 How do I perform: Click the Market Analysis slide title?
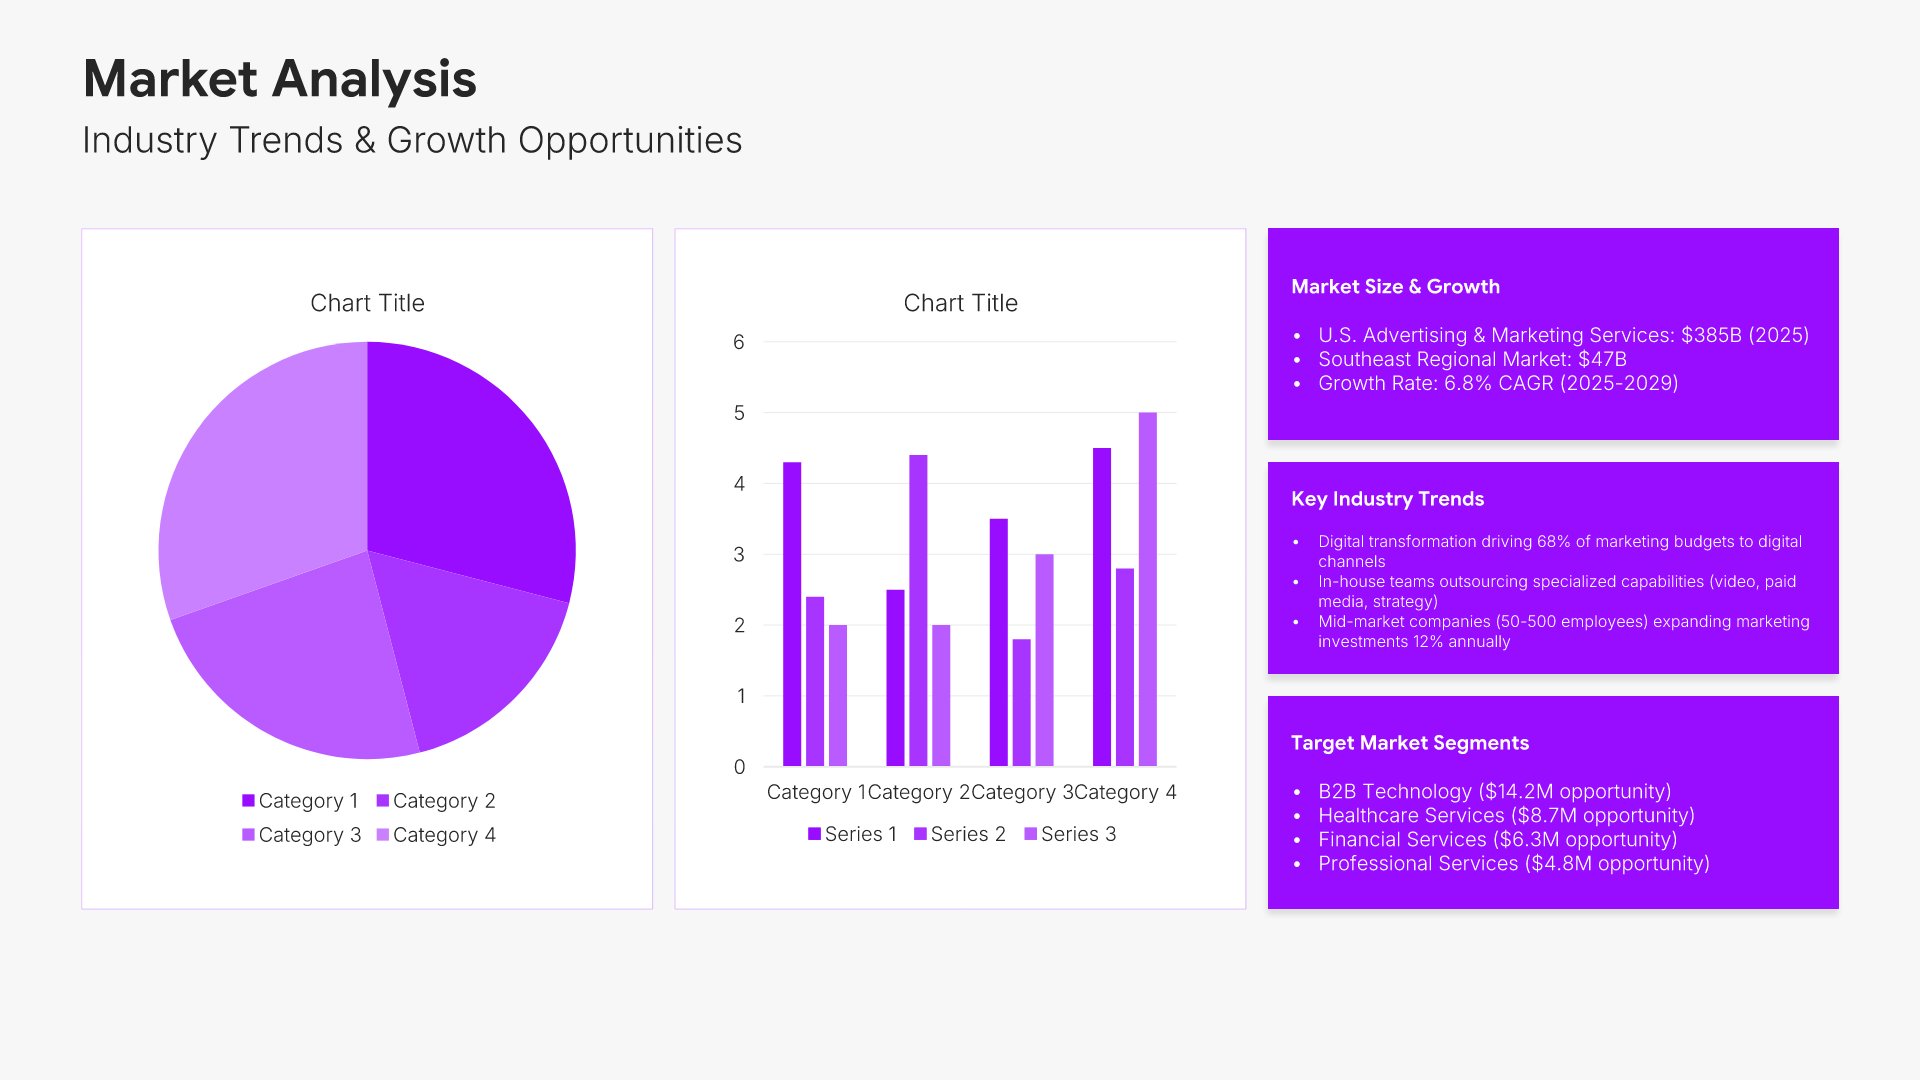pyautogui.click(x=279, y=79)
